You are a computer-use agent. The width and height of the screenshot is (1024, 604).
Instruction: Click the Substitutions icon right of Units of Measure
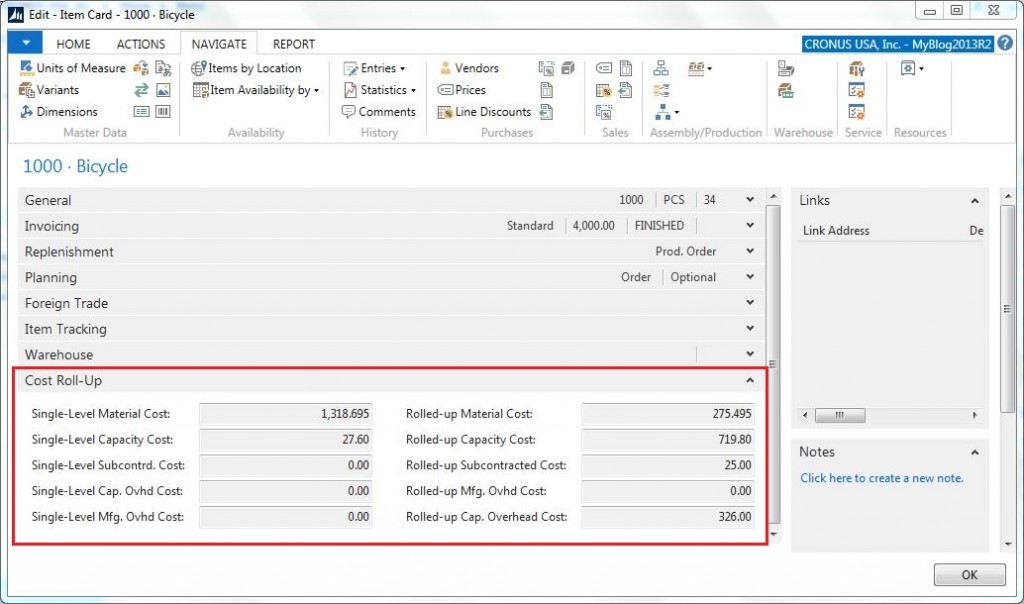140,68
